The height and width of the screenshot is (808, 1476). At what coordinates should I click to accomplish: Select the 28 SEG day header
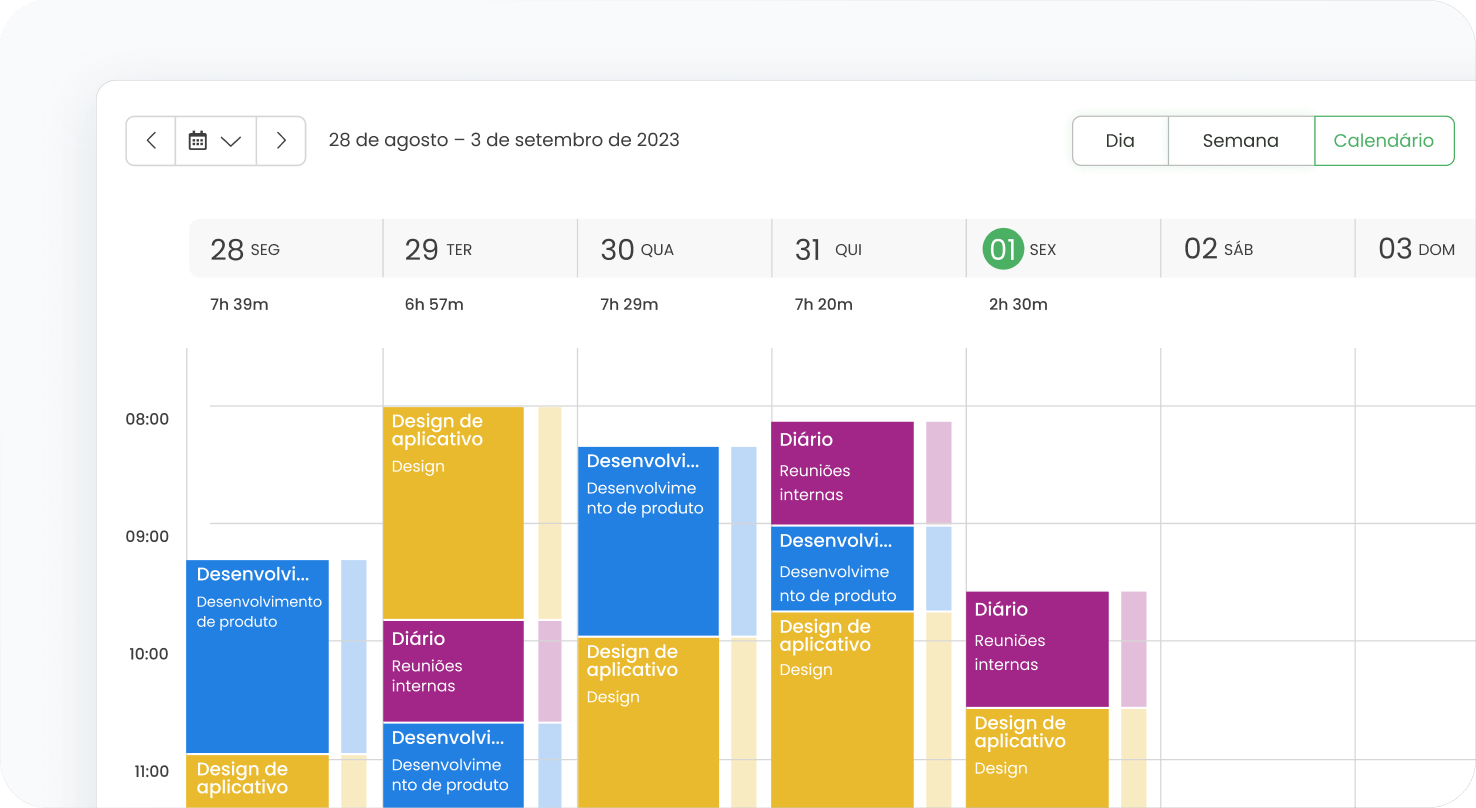click(x=245, y=249)
